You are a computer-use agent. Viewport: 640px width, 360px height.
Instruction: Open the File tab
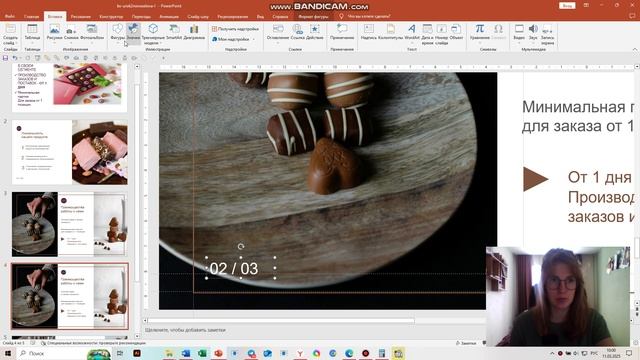10,16
